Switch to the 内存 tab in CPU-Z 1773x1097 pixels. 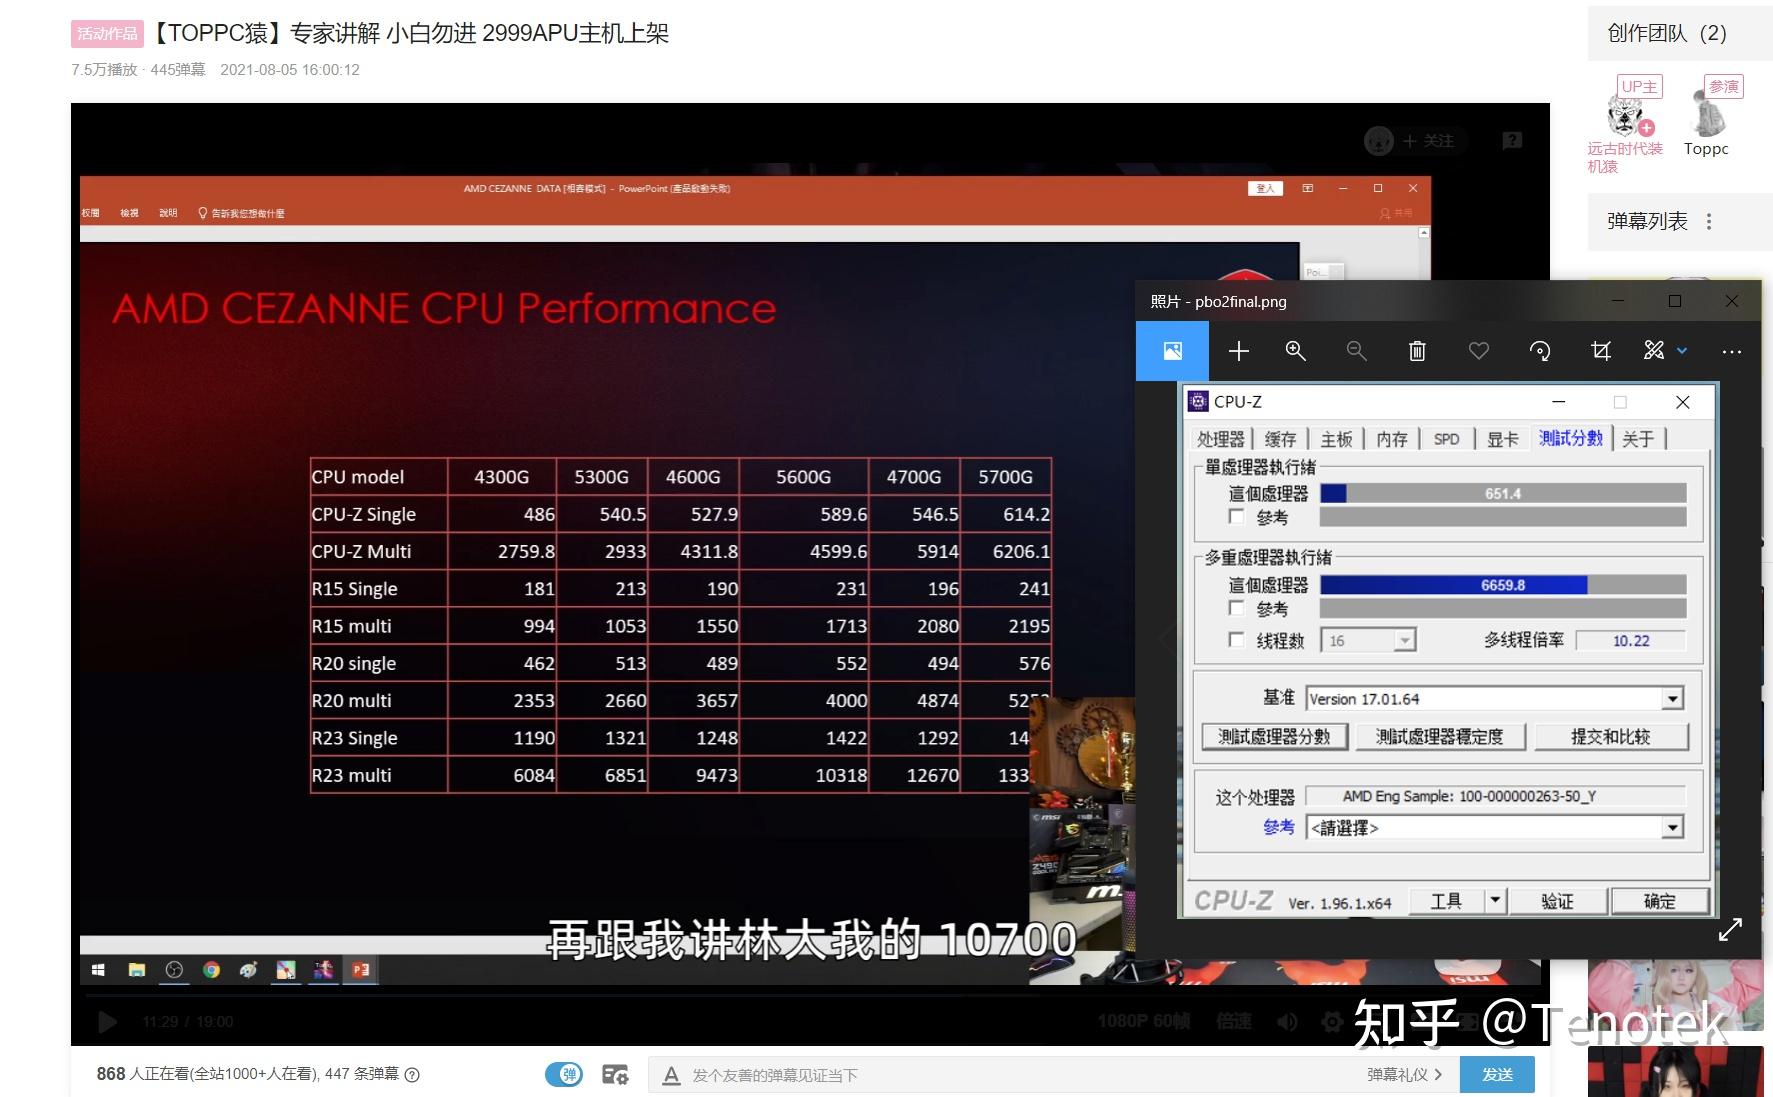tap(1392, 438)
